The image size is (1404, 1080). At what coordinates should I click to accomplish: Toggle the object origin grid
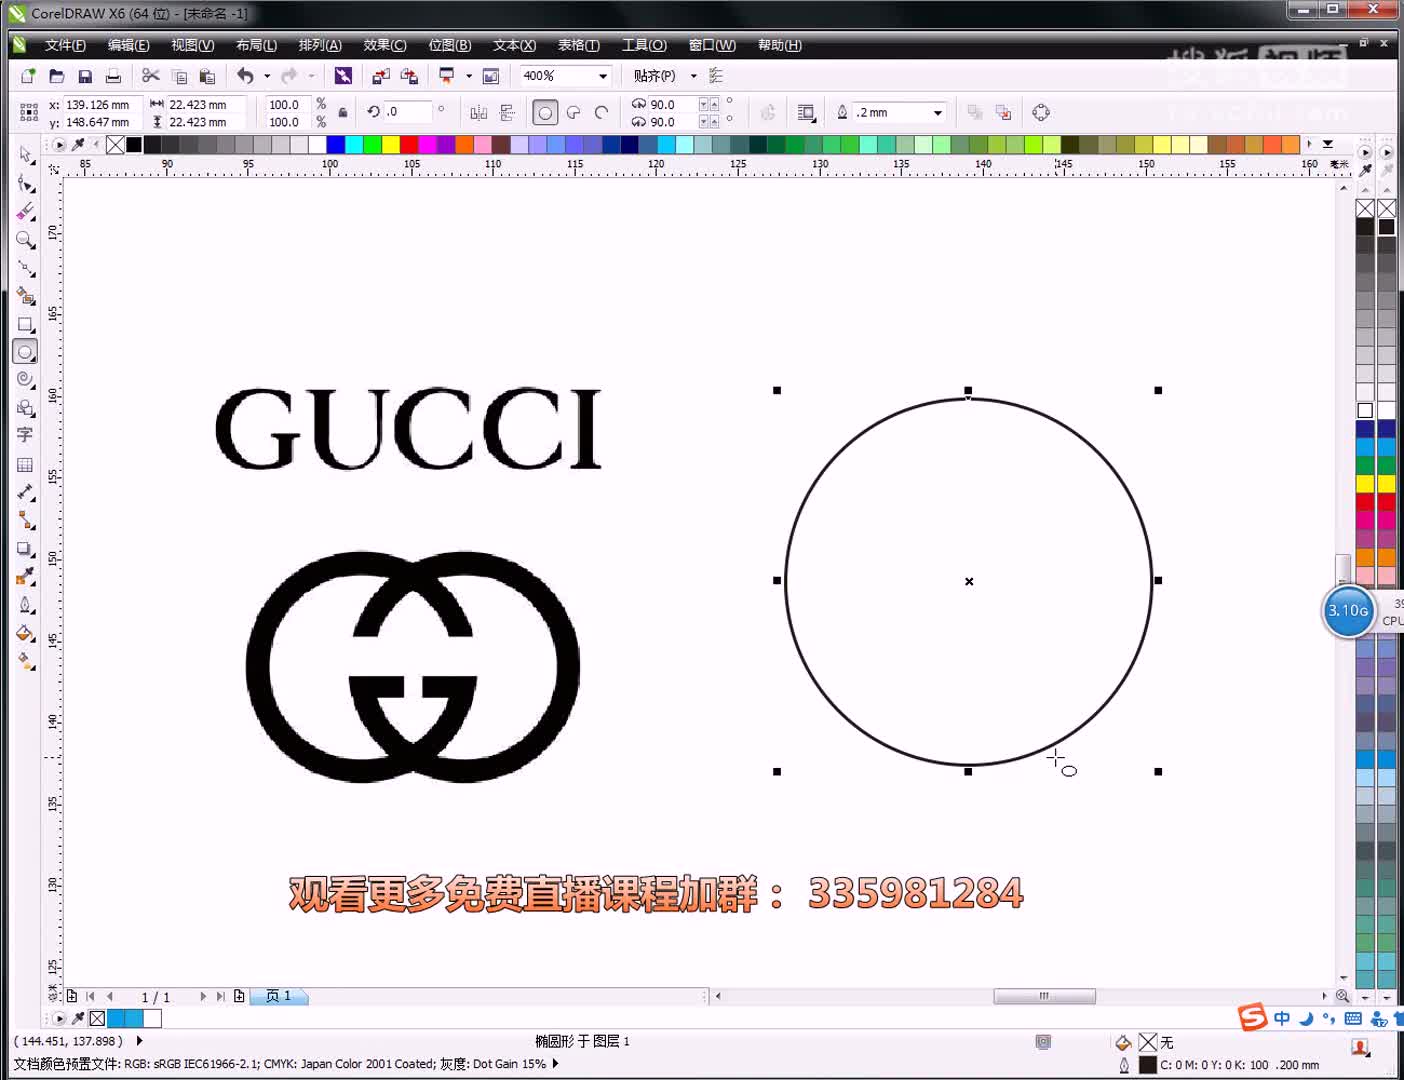click(29, 113)
